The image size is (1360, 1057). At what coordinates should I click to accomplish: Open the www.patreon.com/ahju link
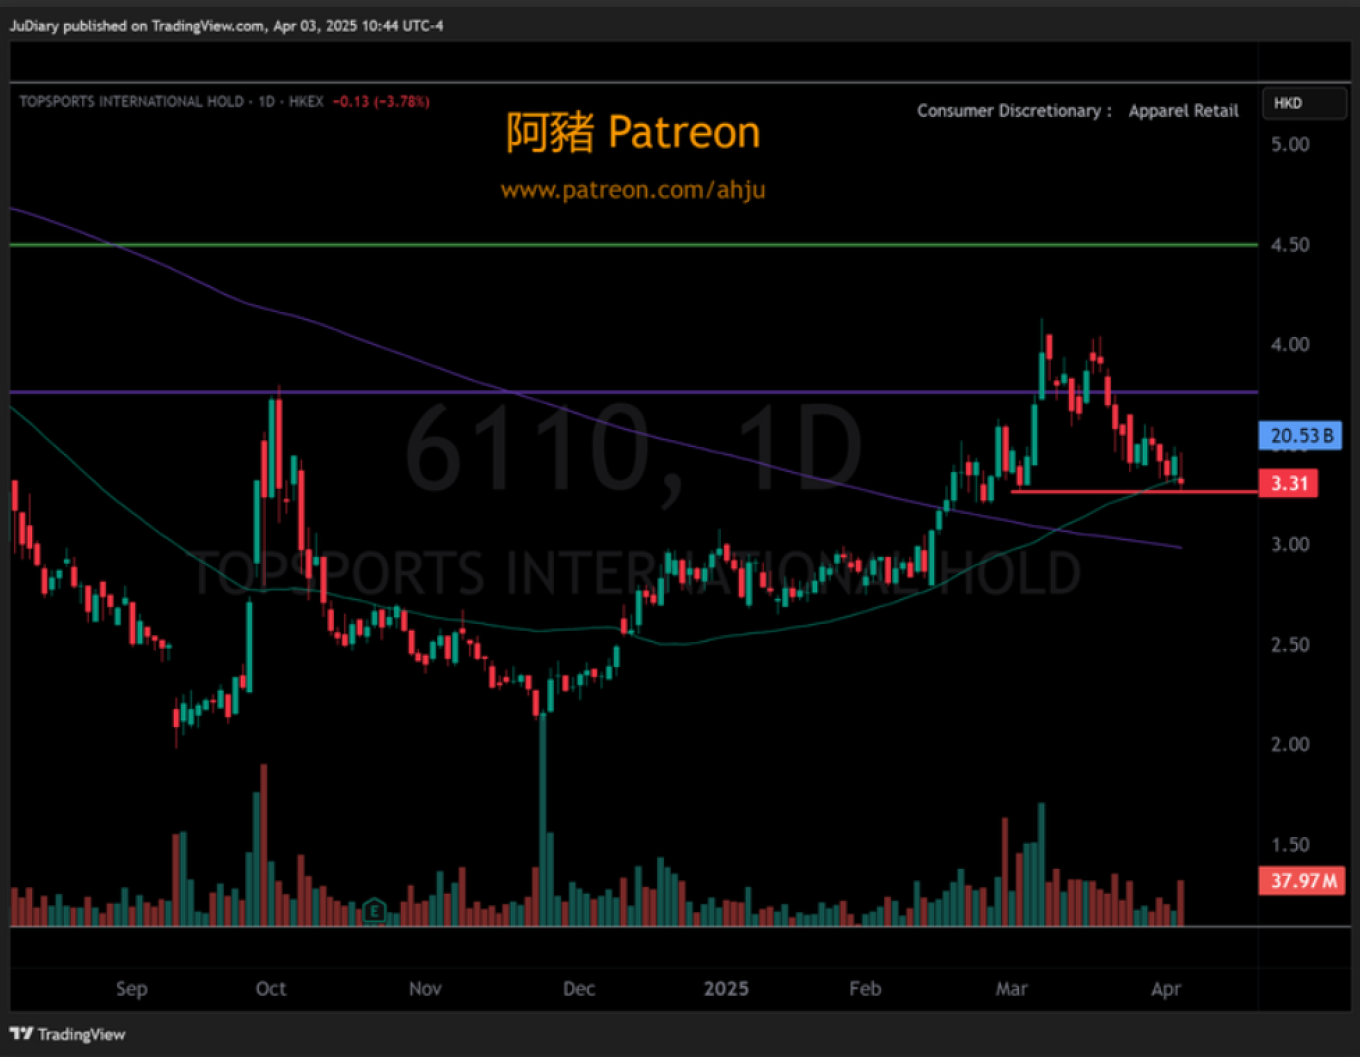click(633, 190)
